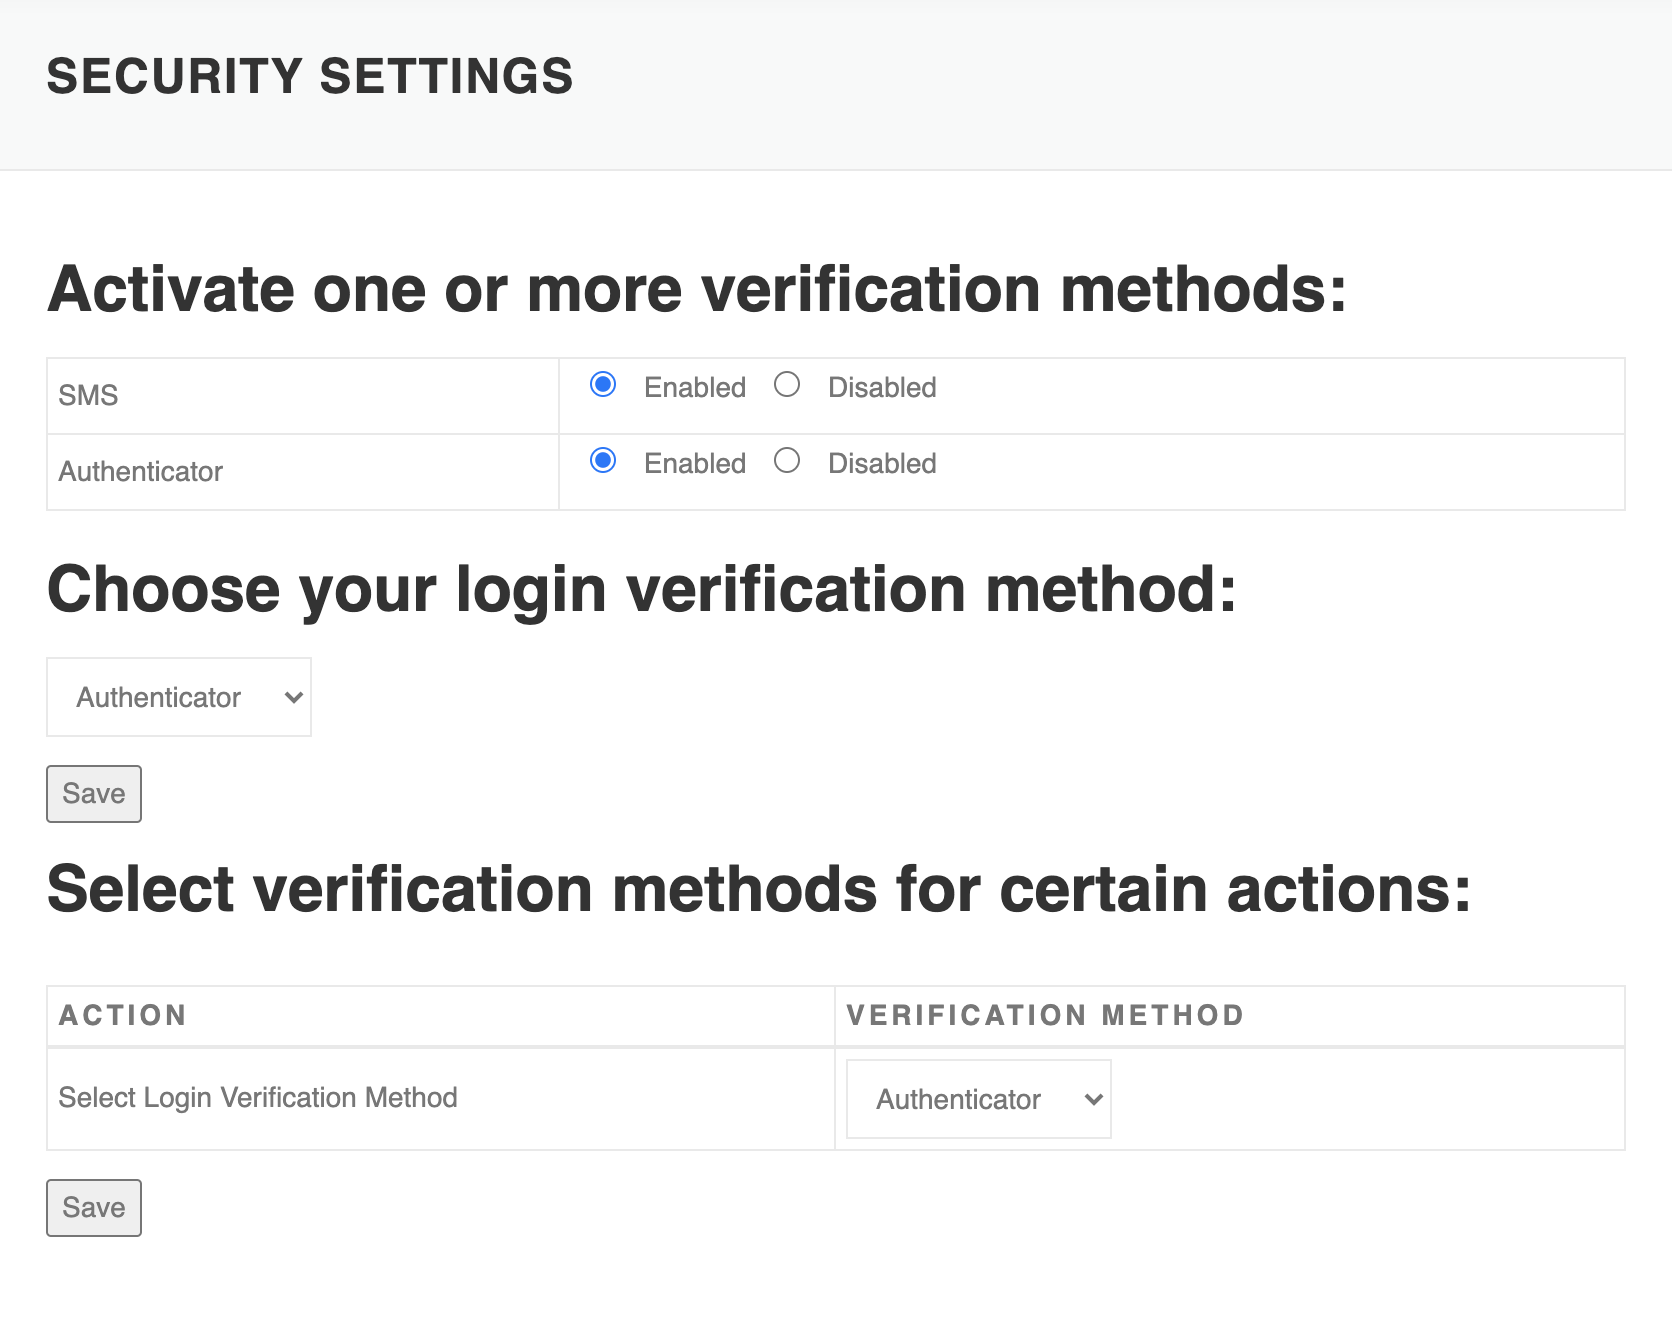This screenshot has height=1325, width=1672.
Task: Select the Disabled radio for Authenticator
Action: [787, 461]
